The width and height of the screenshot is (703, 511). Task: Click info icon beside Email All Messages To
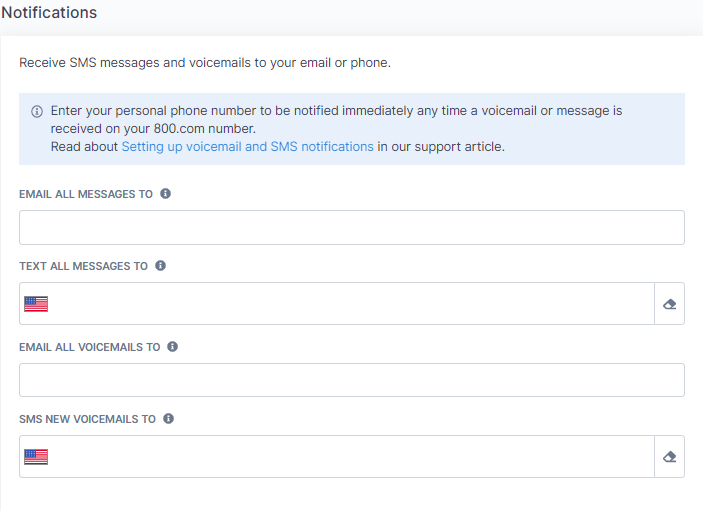coord(165,194)
